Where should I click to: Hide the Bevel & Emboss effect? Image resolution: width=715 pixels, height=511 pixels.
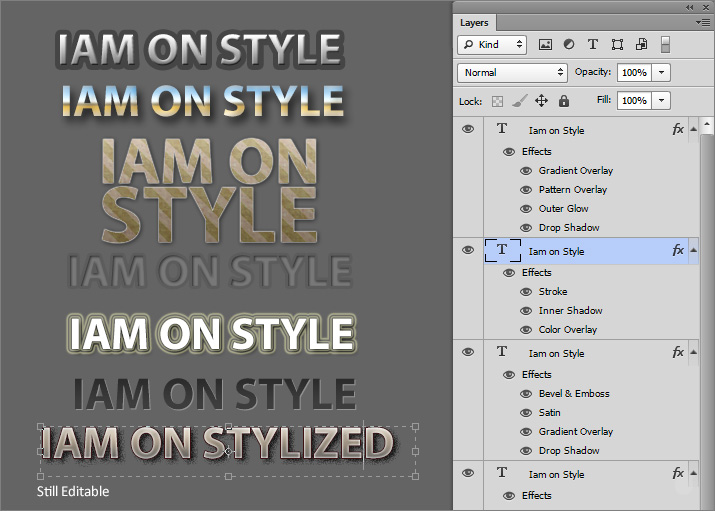point(526,394)
